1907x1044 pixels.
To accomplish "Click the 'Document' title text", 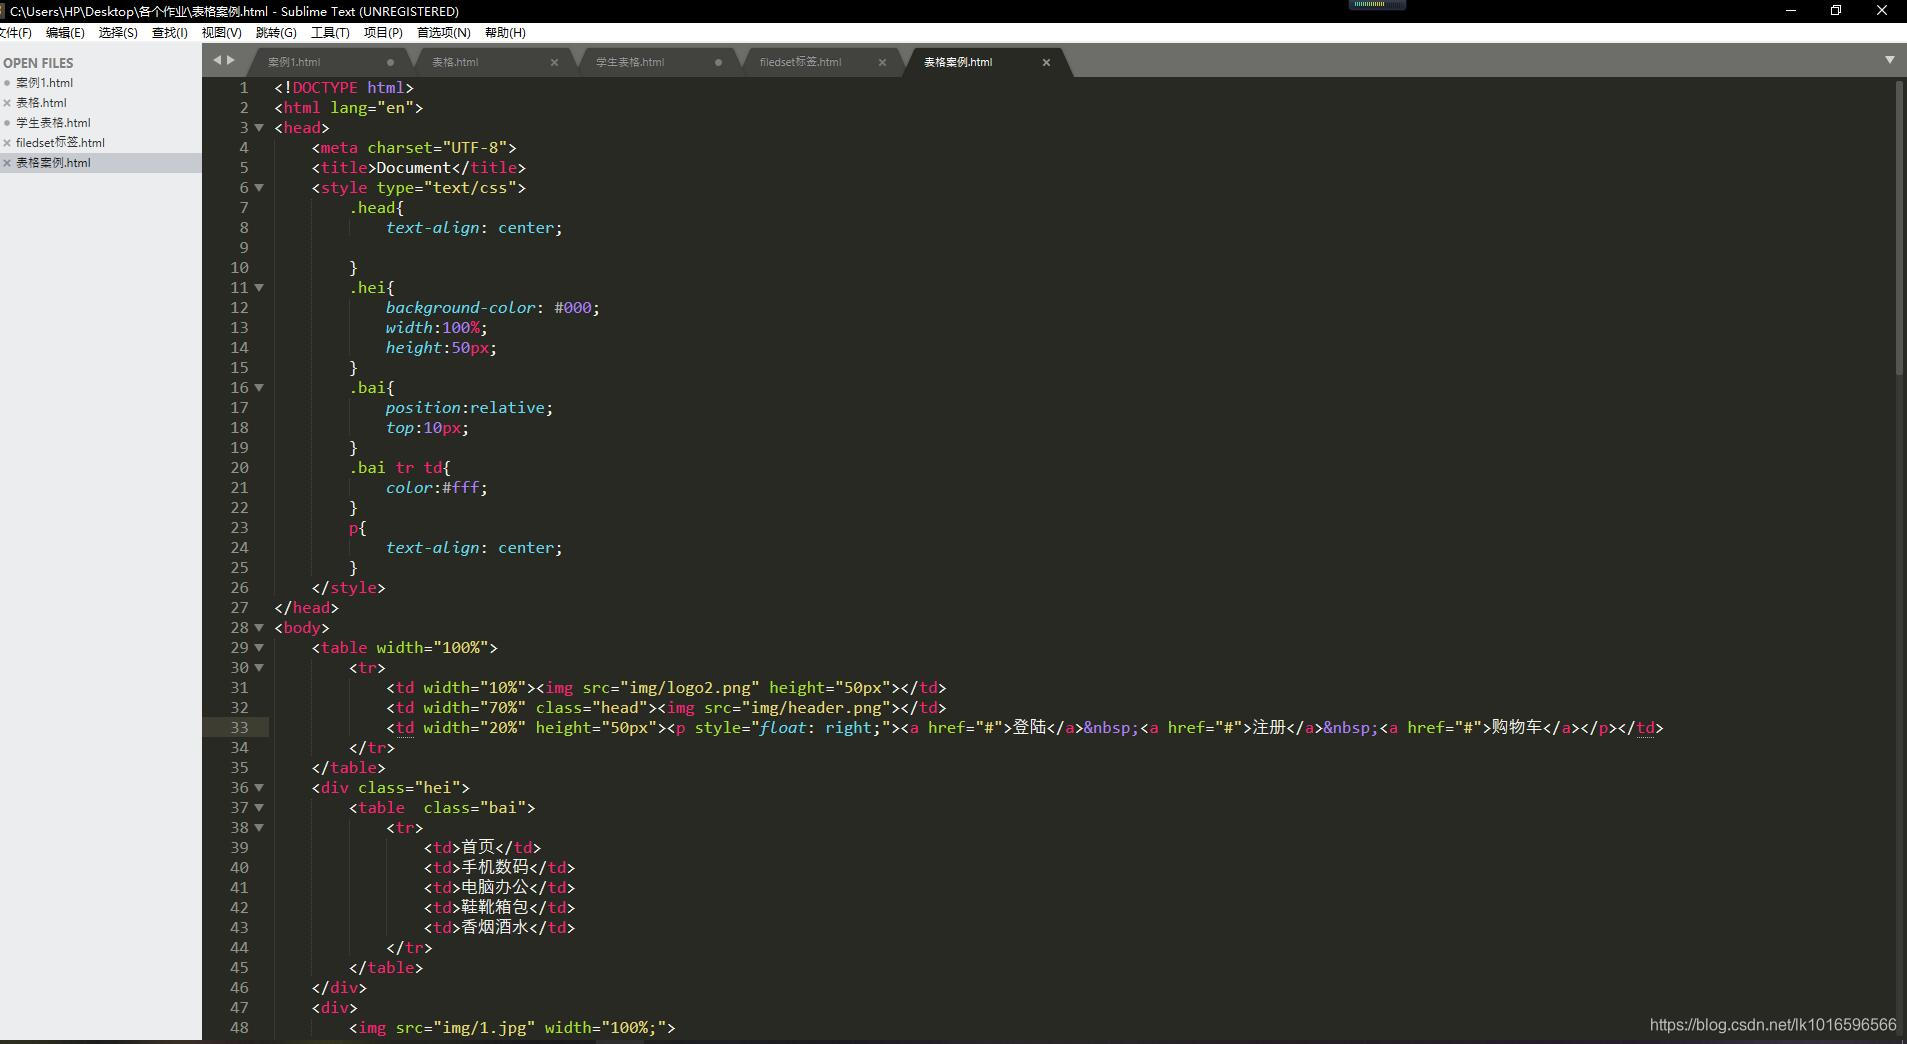I will [x=414, y=168].
